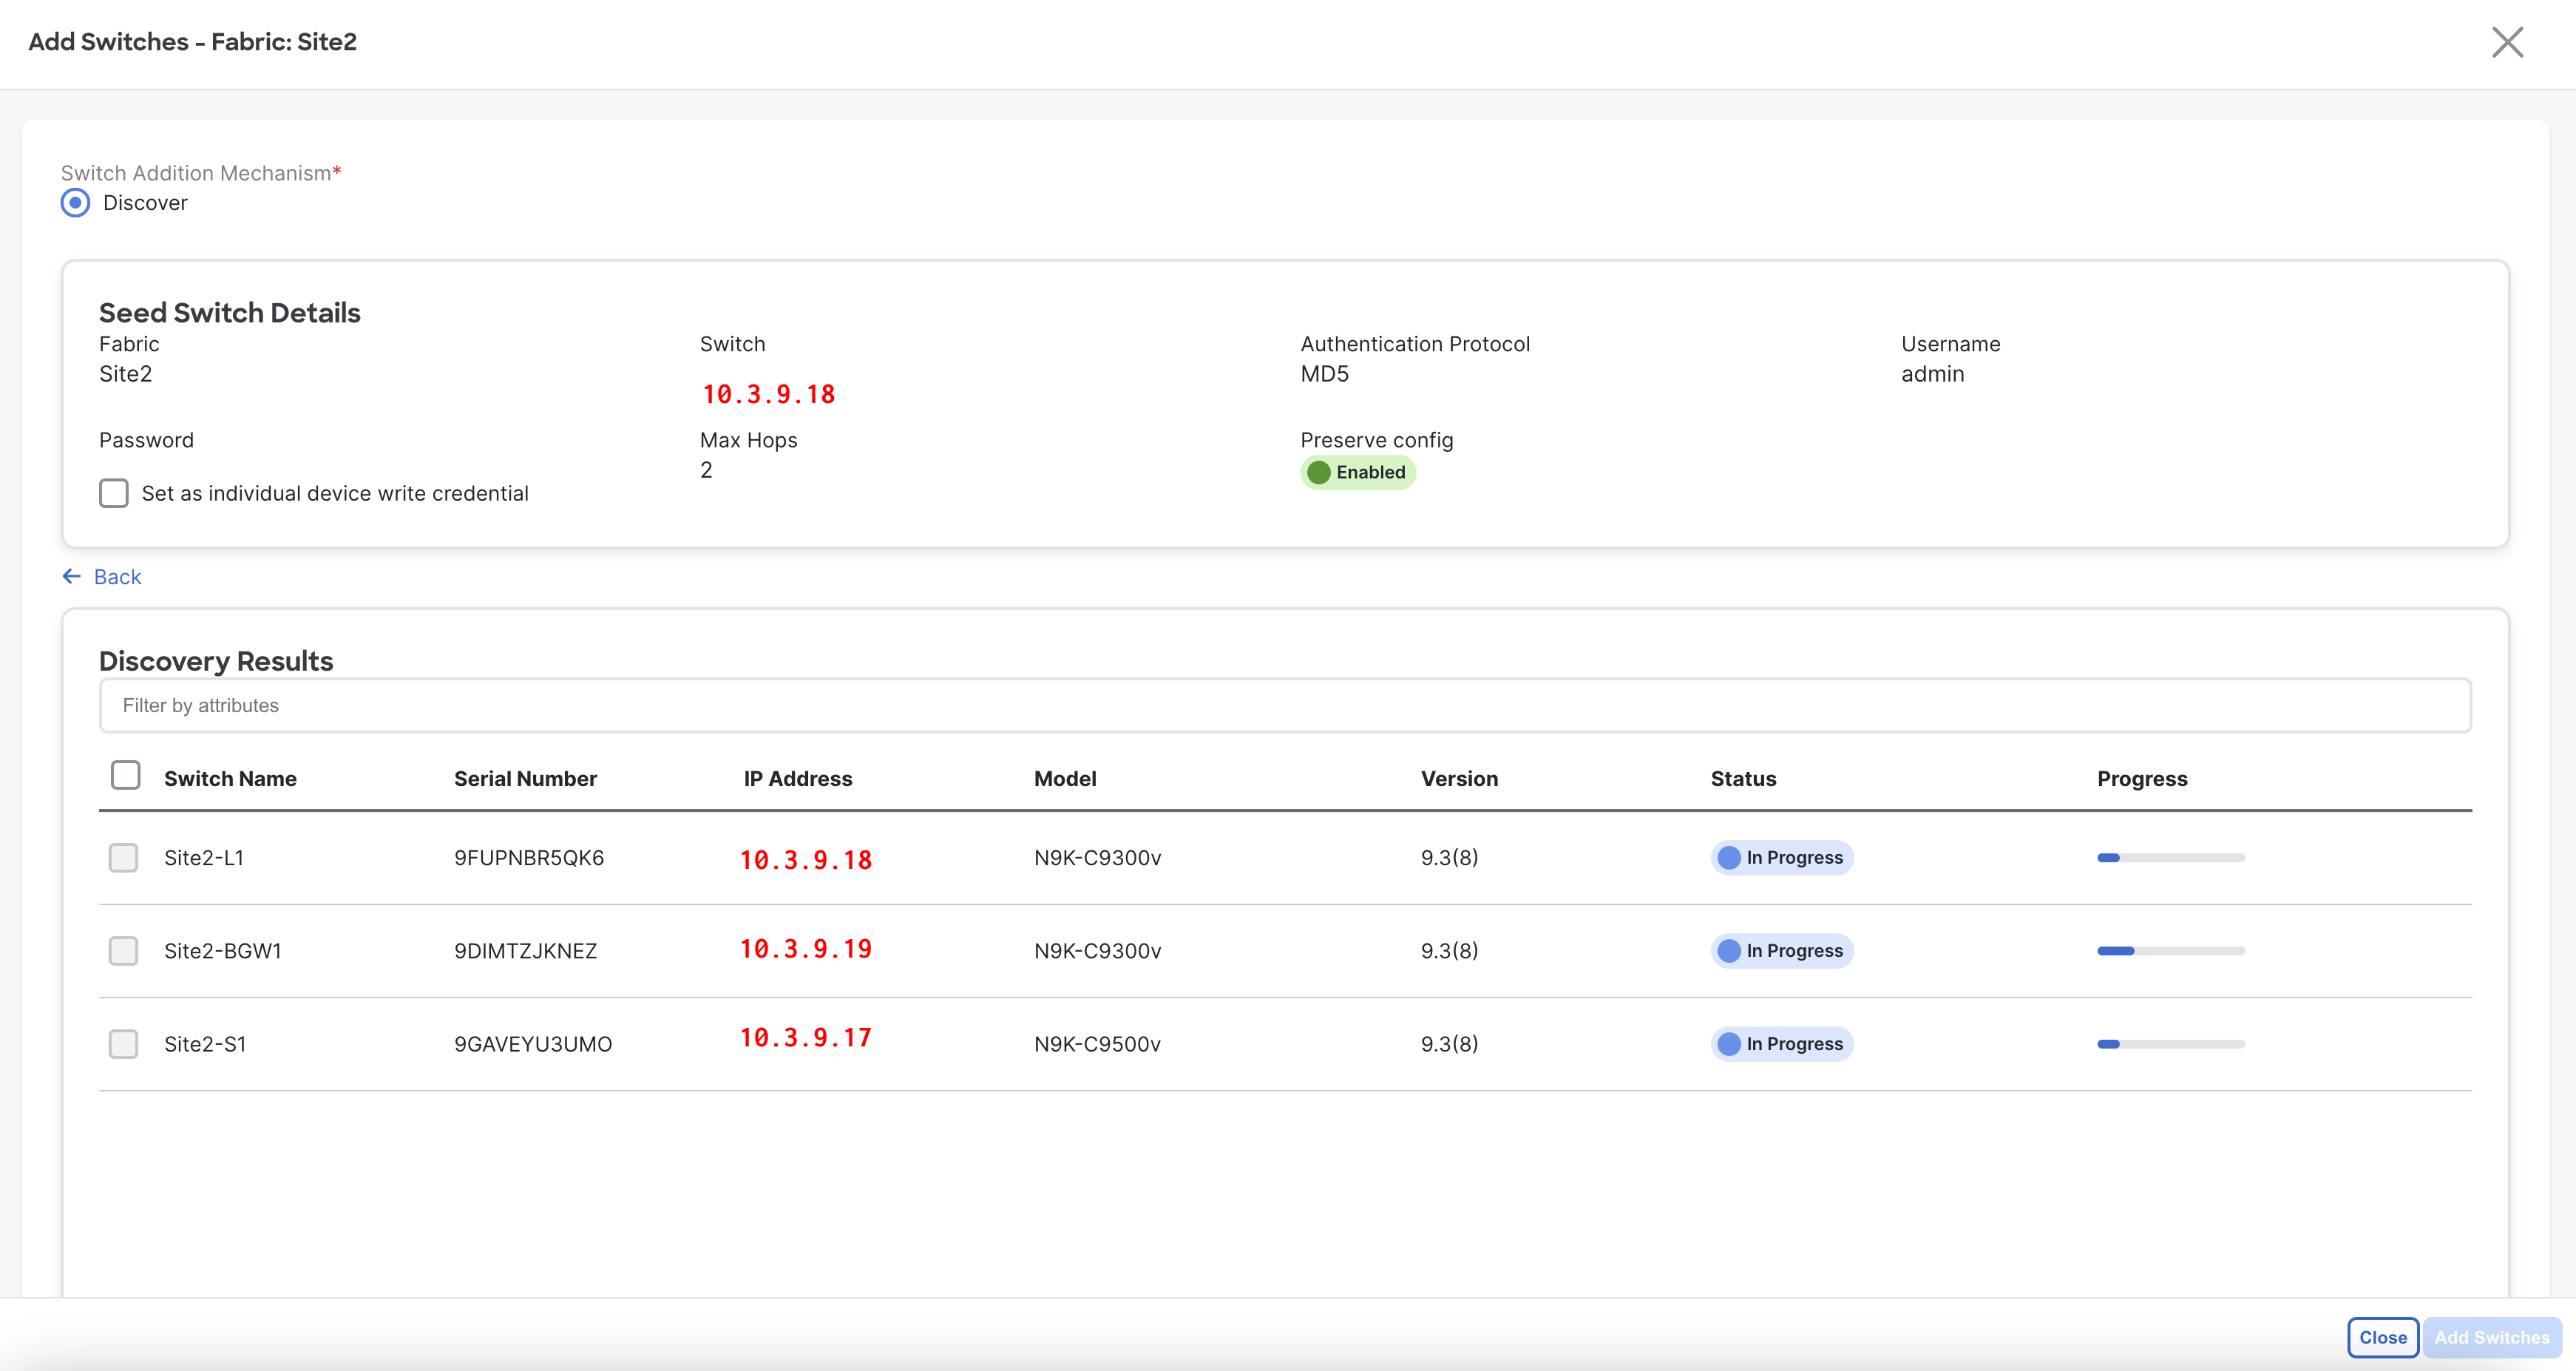
Task: Click the Enabled preserve config badge
Action: click(1357, 472)
